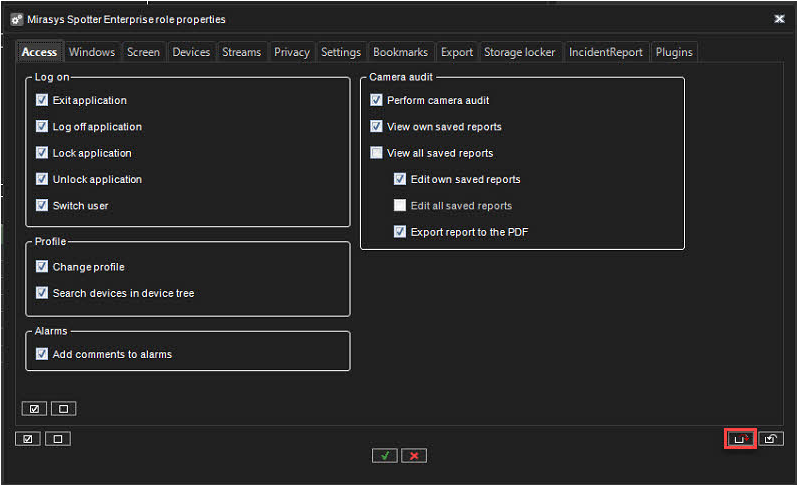Go to the Privacy tab
The image size is (797, 485).
tap(292, 52)
